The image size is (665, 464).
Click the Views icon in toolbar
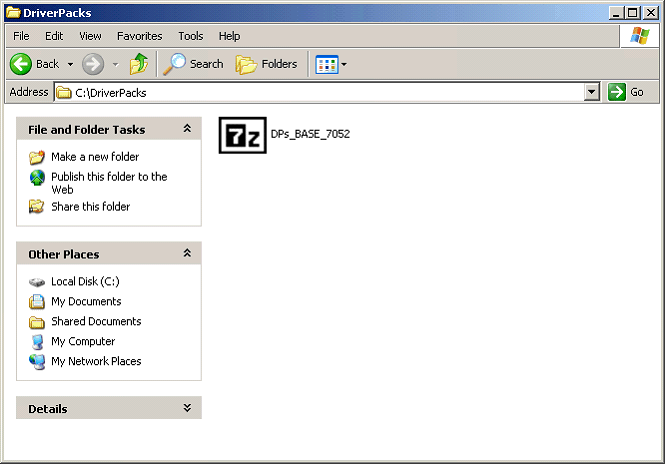pos(326,64)
